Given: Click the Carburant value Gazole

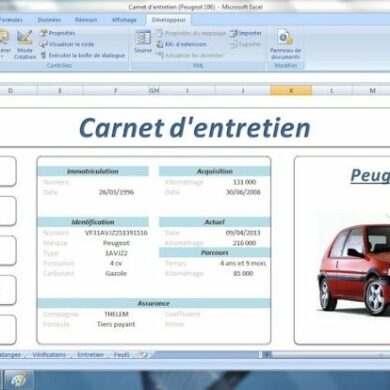Looking at the screenshot, I should tap(116, 273).
